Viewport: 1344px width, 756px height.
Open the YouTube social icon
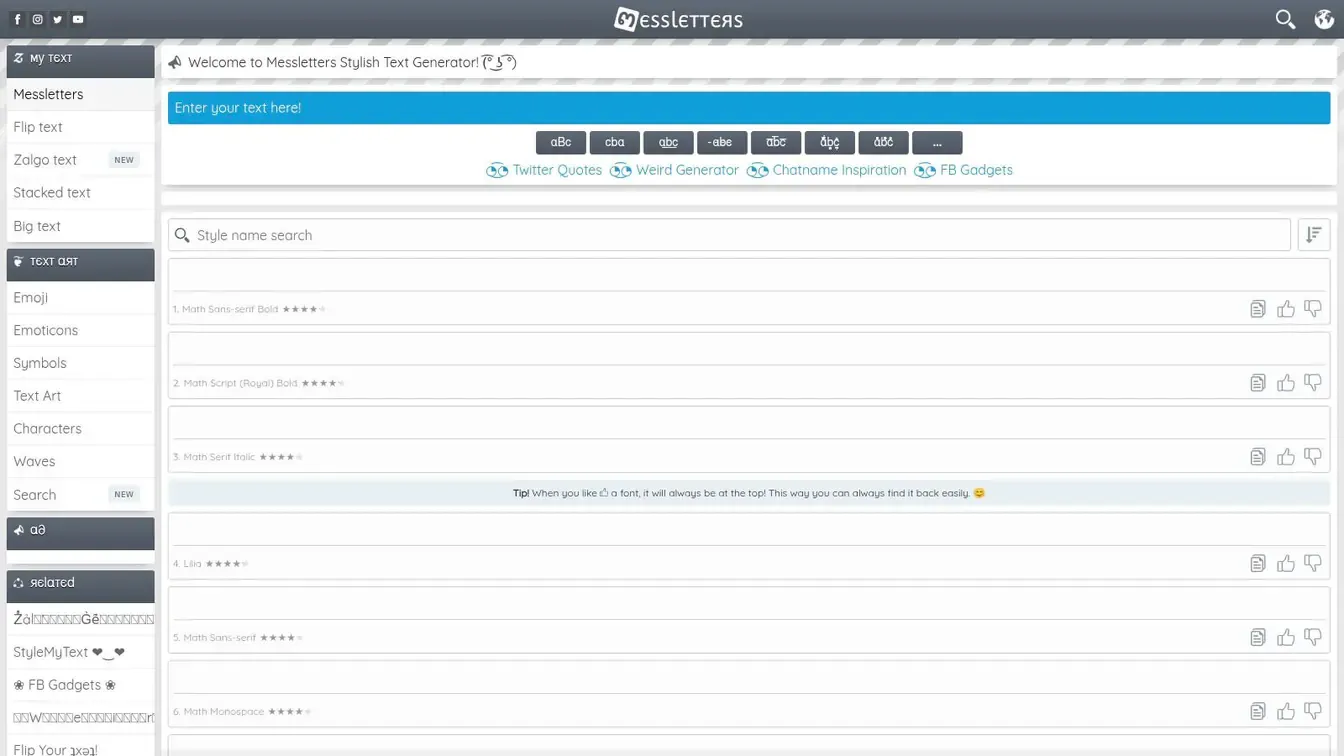coord(78,19)
